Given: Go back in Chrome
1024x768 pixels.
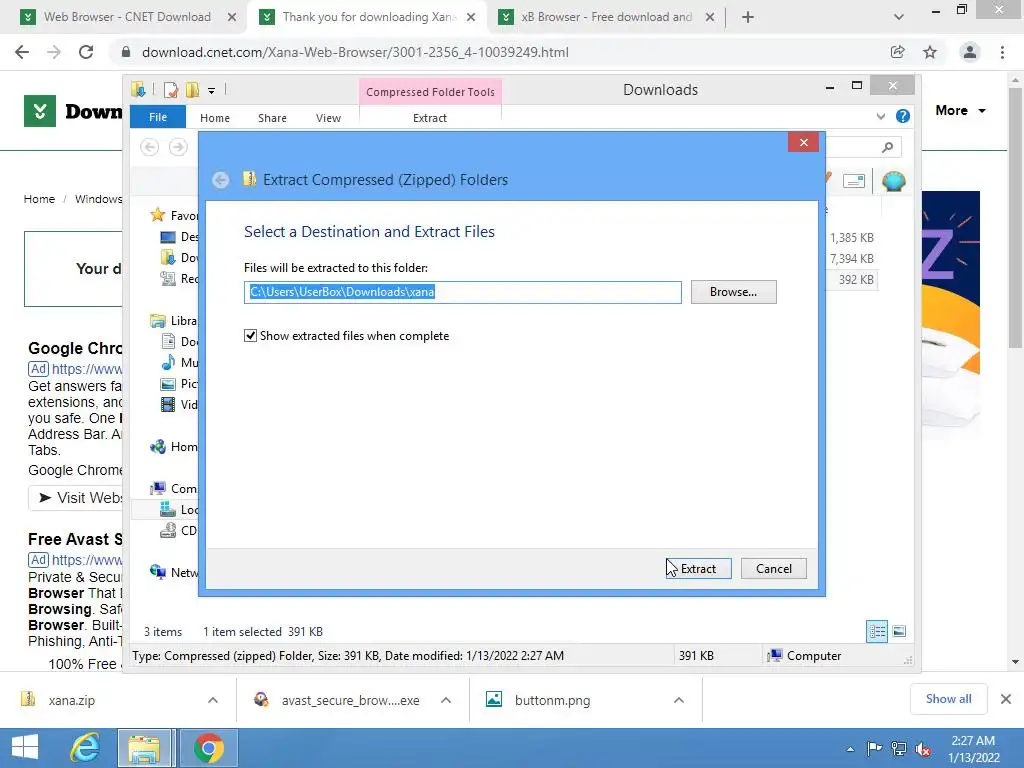Looking at the screenshot, I should coord(22,52).
